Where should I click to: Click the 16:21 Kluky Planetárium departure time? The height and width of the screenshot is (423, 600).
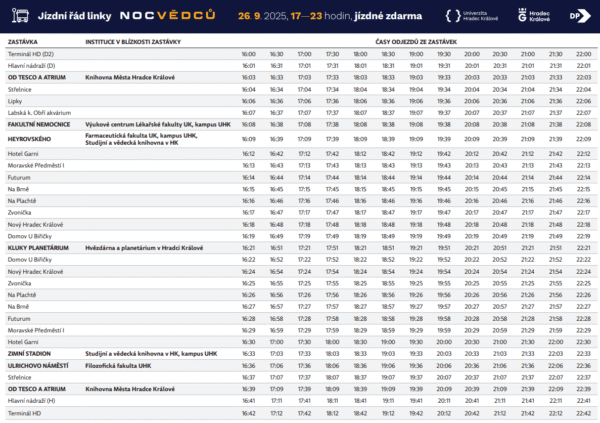click(x=249, y=248)
